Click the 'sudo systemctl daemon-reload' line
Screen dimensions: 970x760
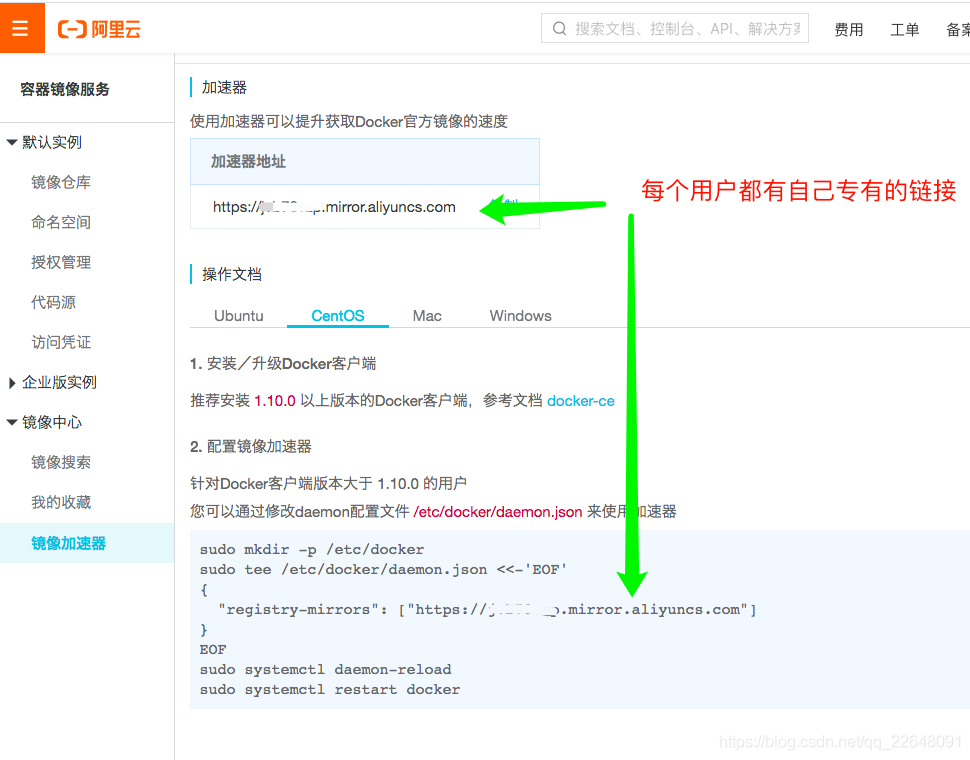[325, 669]
